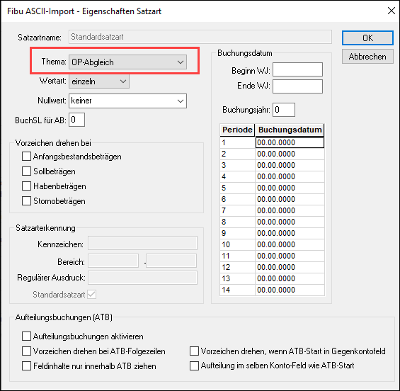
Task: Select the Buchungsdatum cell for Periode 1
Action: click(x=290, y=143)
